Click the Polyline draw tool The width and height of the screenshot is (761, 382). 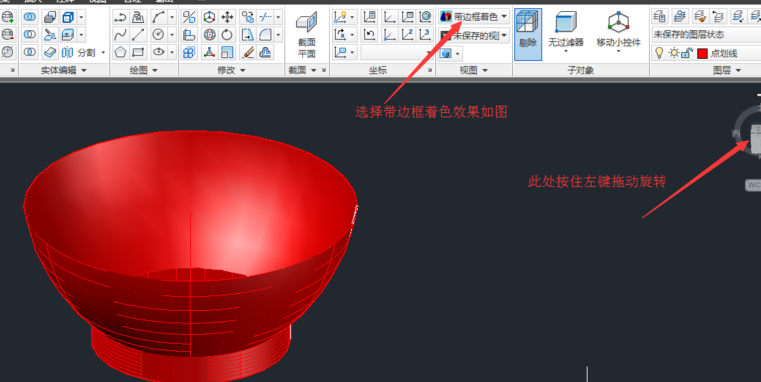[x=120, y=17]
